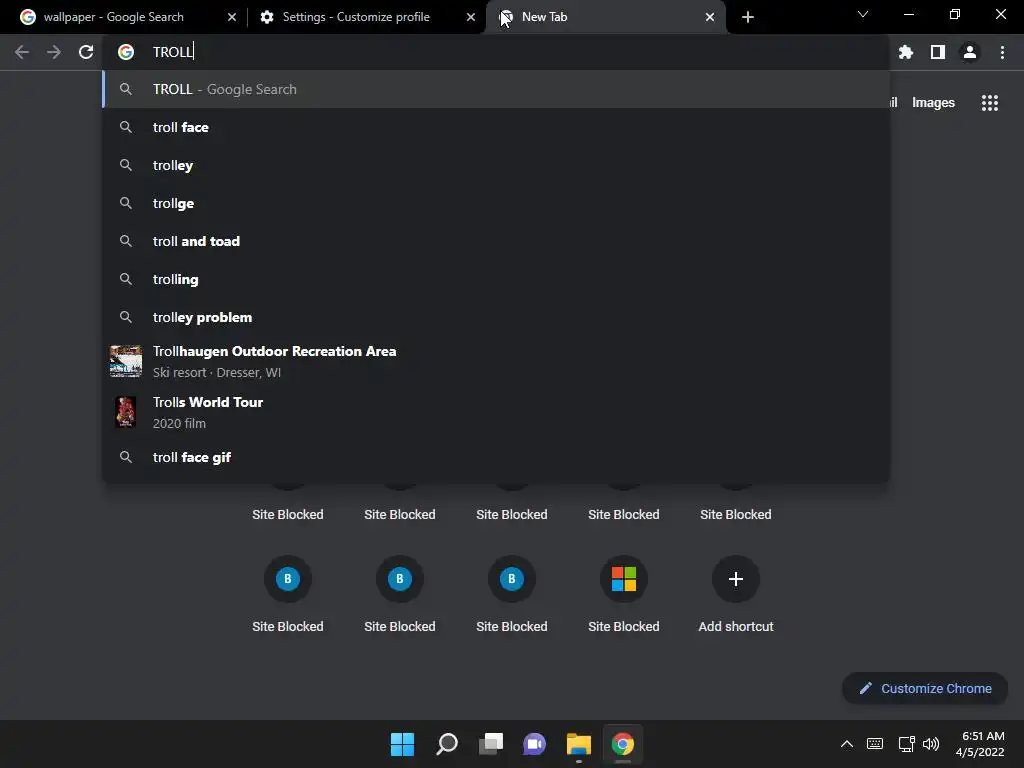Click the Trolls World Tour poster thumbnail
Image resolution: width=1024 pixels, height=768 pixels.
125,412
